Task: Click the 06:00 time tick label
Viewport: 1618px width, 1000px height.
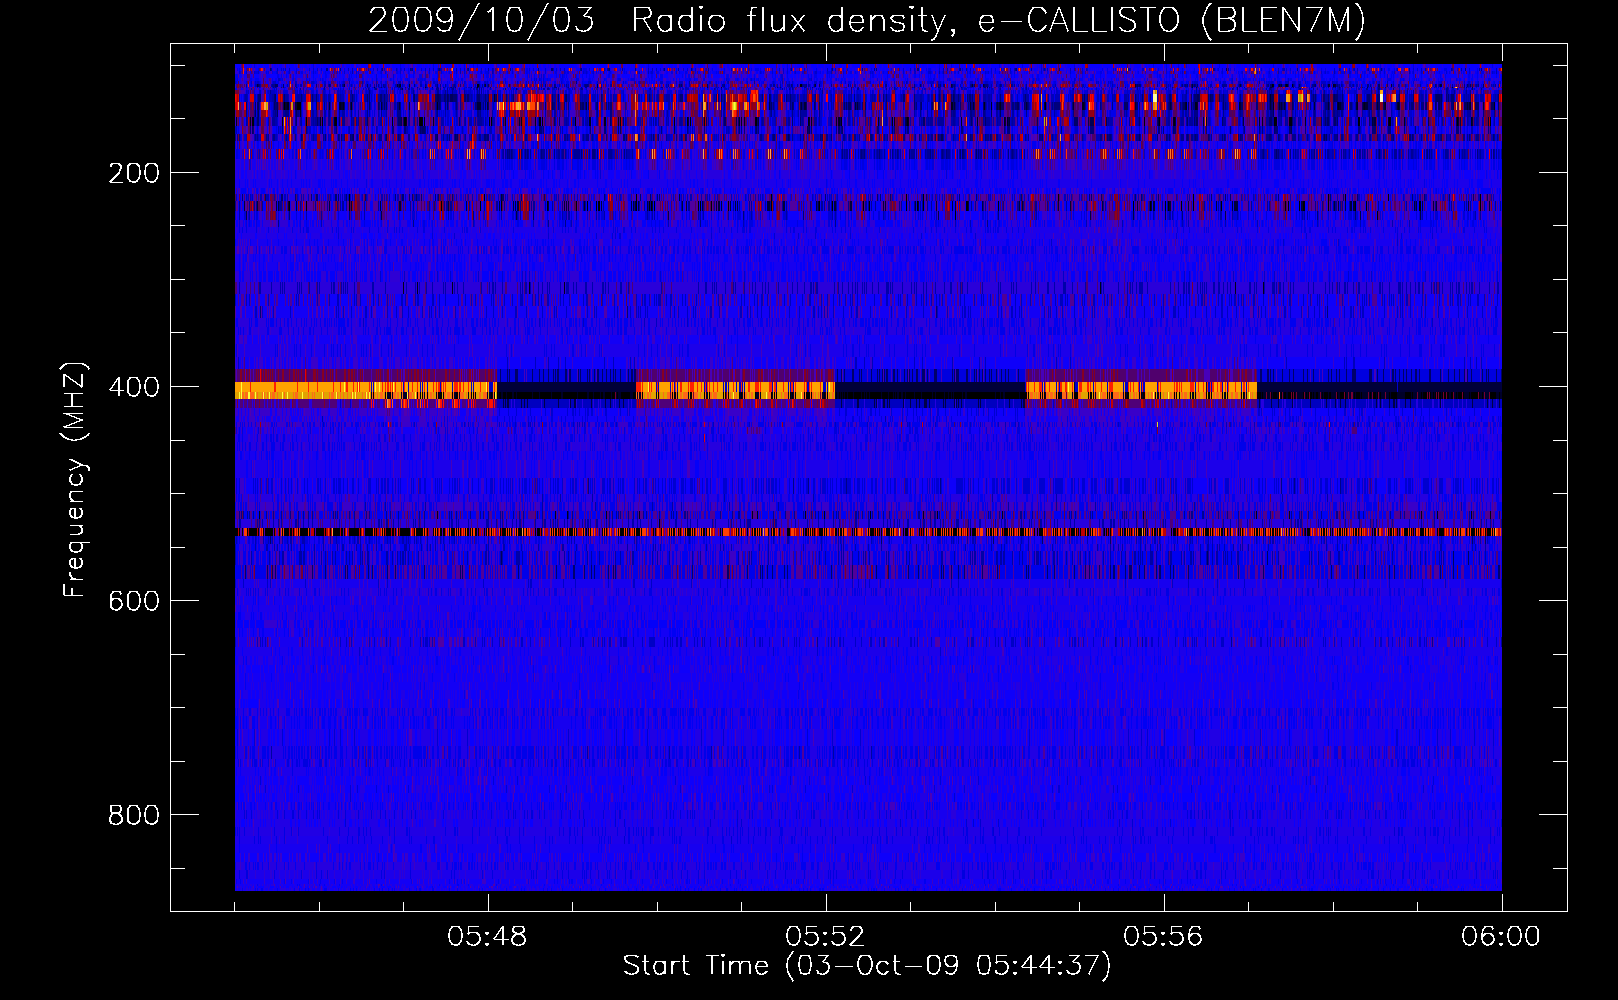Action: tap(1500, 937)
